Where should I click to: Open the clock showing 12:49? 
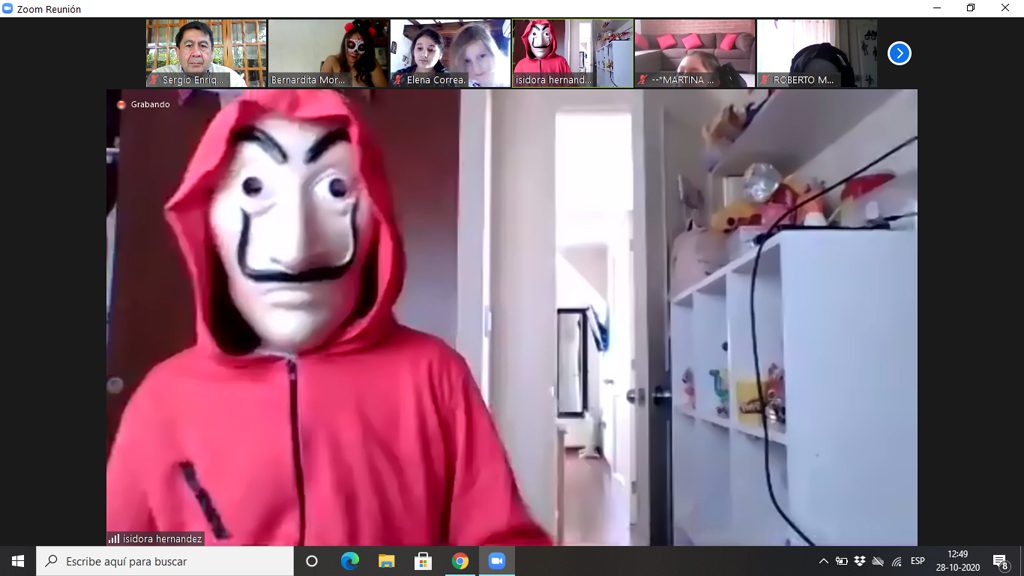958,560
